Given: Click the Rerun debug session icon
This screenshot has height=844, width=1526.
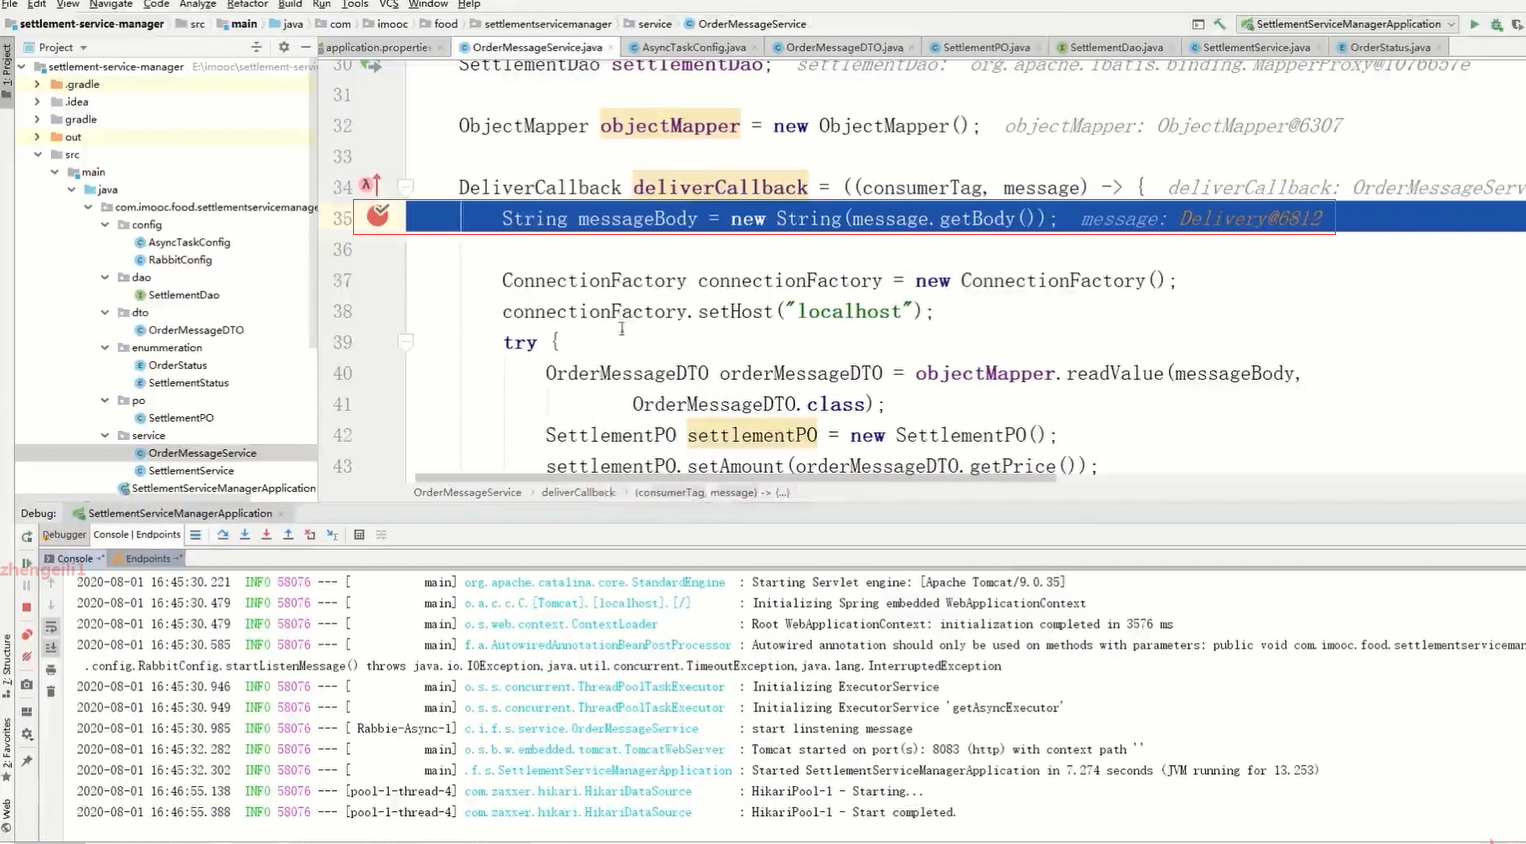Looking at the screenshot, I should pyautogui.click(x=27, y=536).
